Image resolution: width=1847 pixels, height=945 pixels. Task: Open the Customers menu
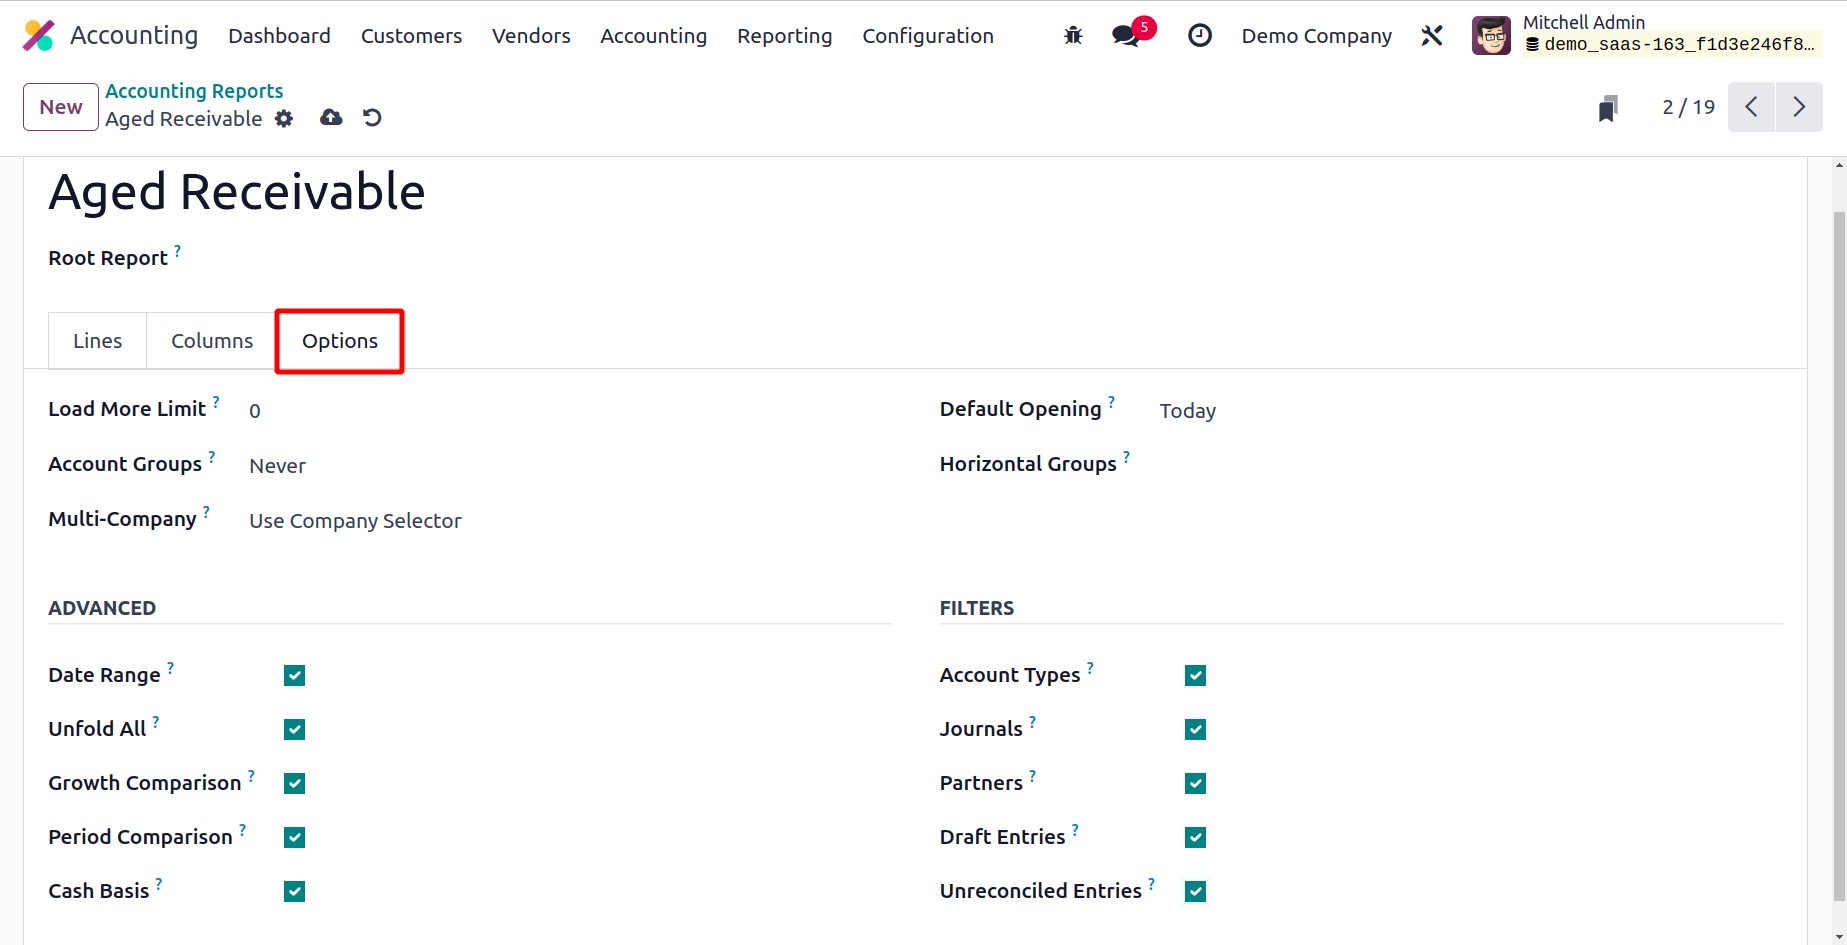[411, 36]
